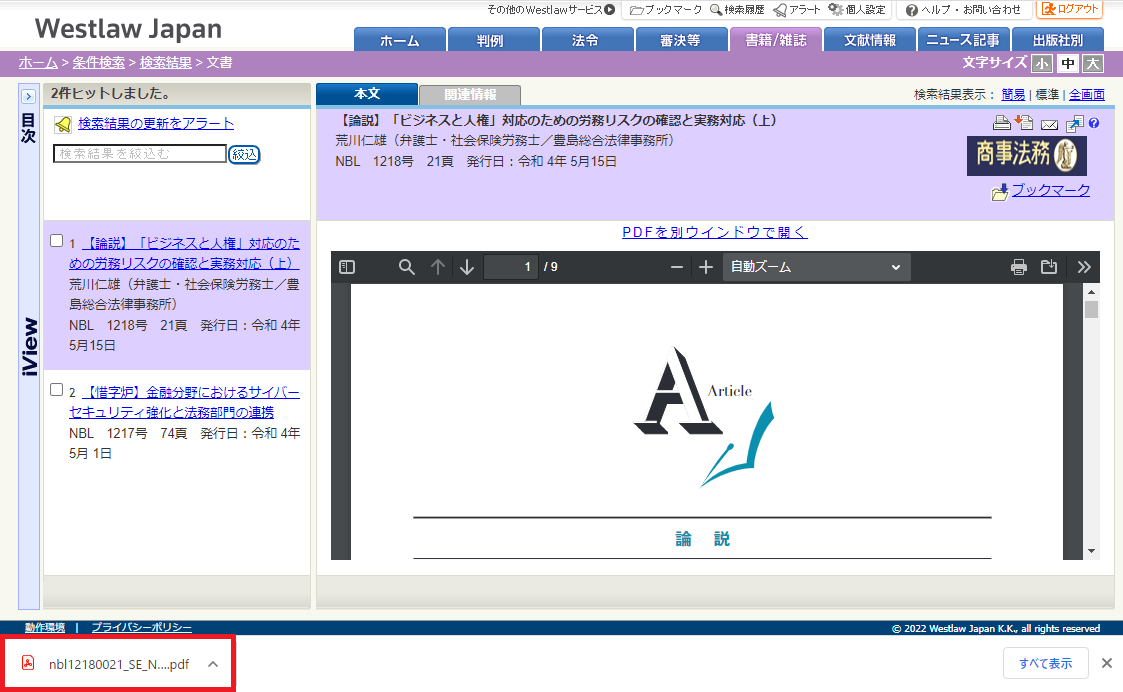Download PDF from viewer toolbar
This screenshot has height=692, width=1123.
click(1049, 267)
